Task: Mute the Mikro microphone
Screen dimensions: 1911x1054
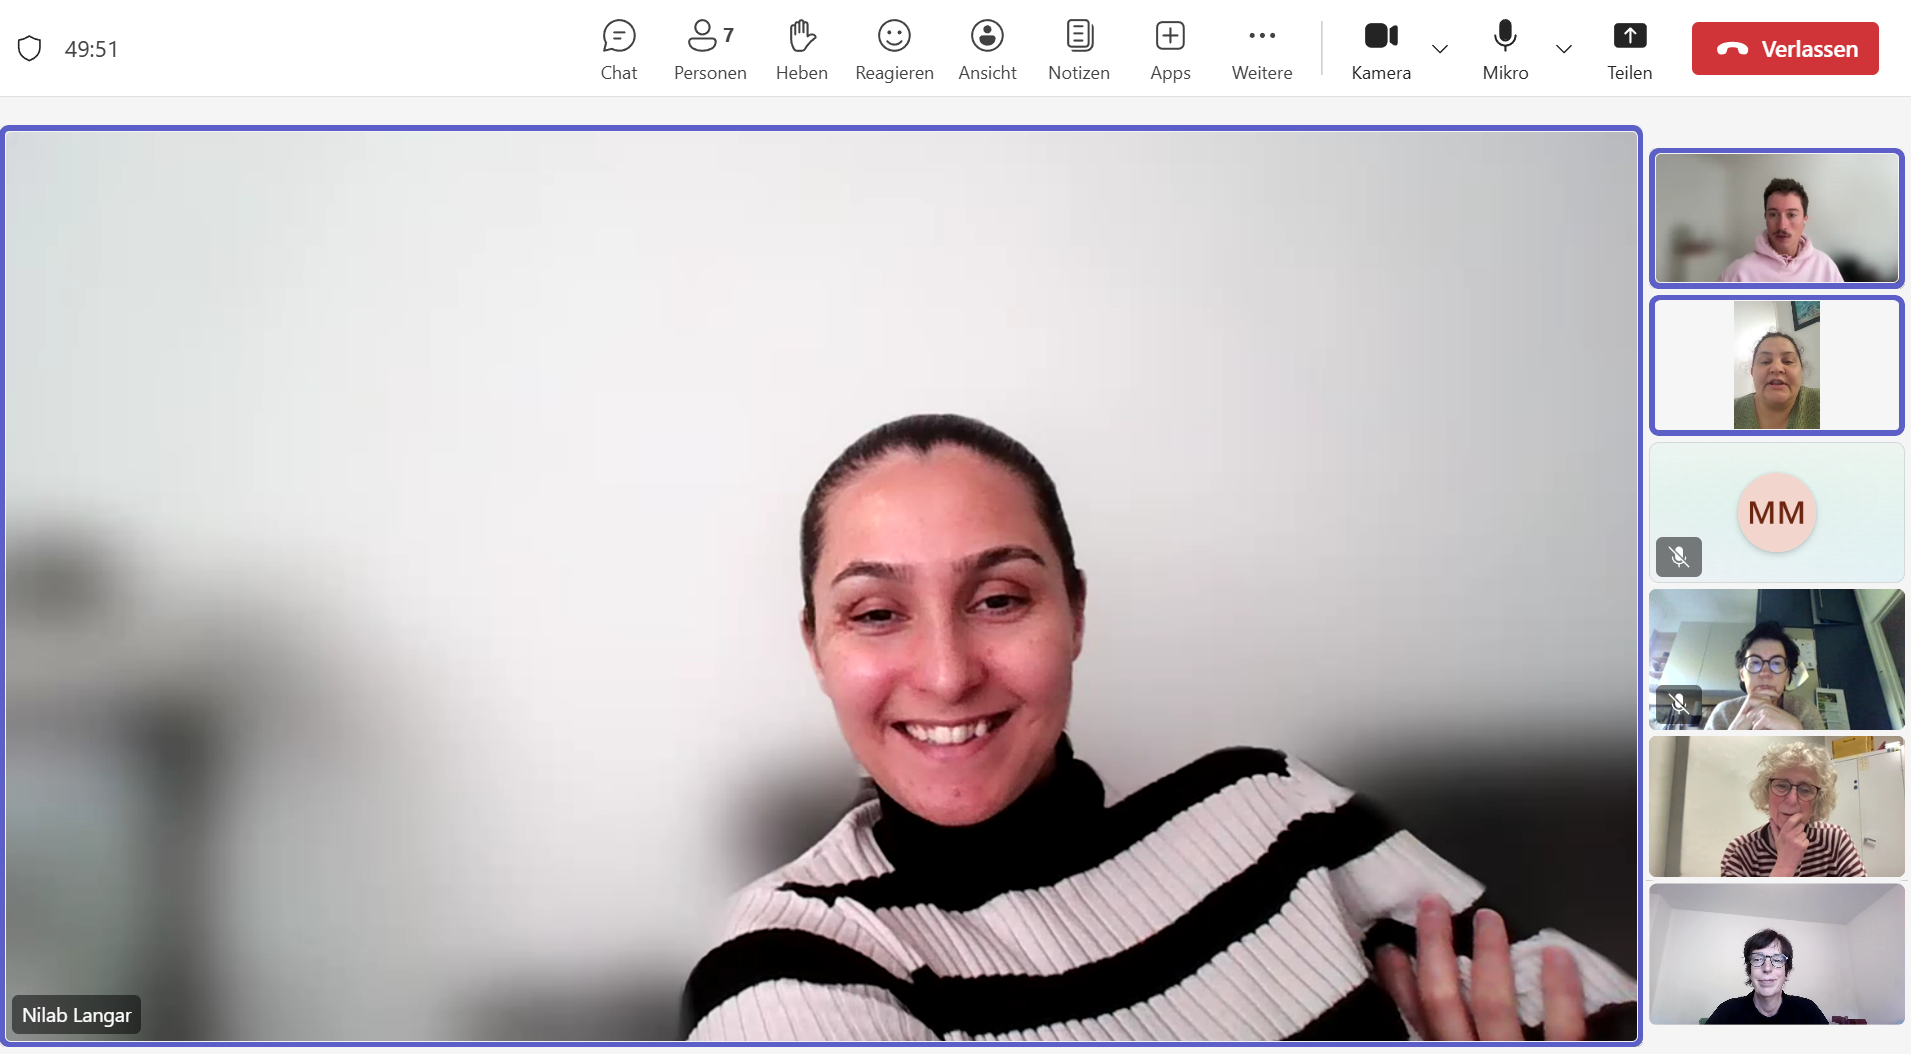Action: [1504, 49]
